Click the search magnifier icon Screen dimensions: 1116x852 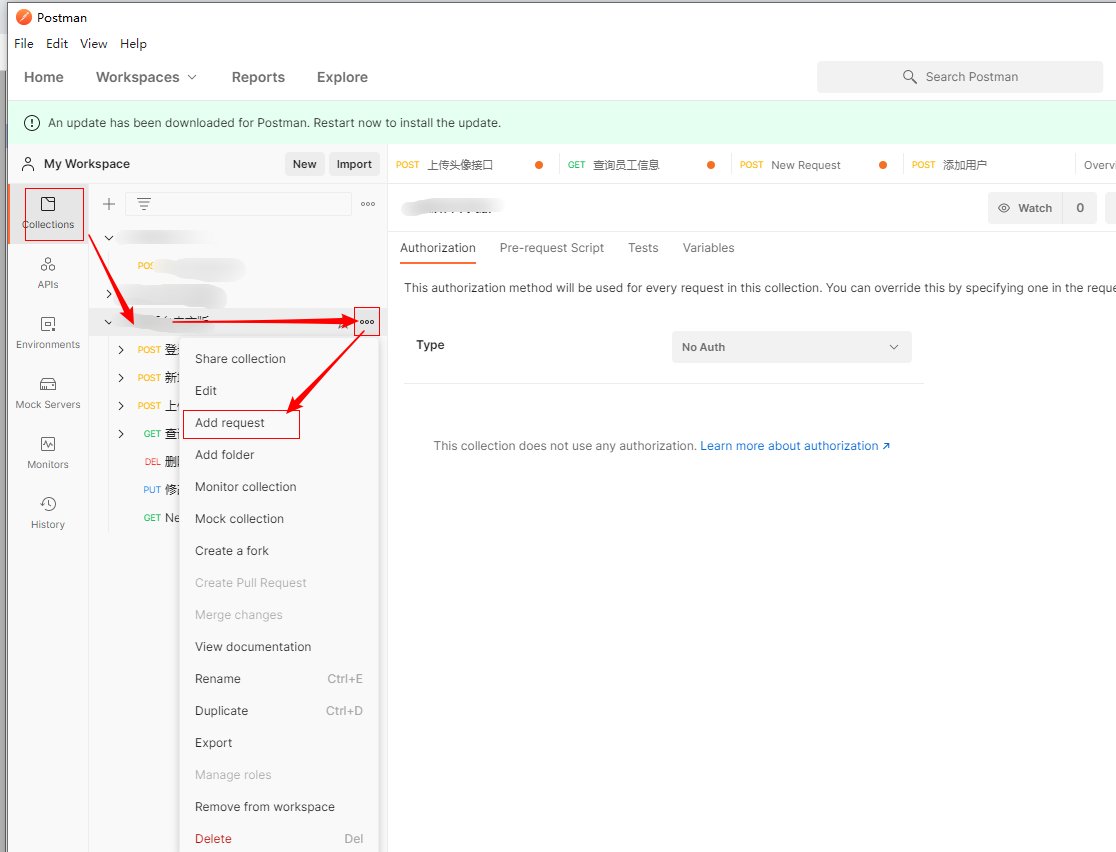pyautogui.click(x=910, y=77)
